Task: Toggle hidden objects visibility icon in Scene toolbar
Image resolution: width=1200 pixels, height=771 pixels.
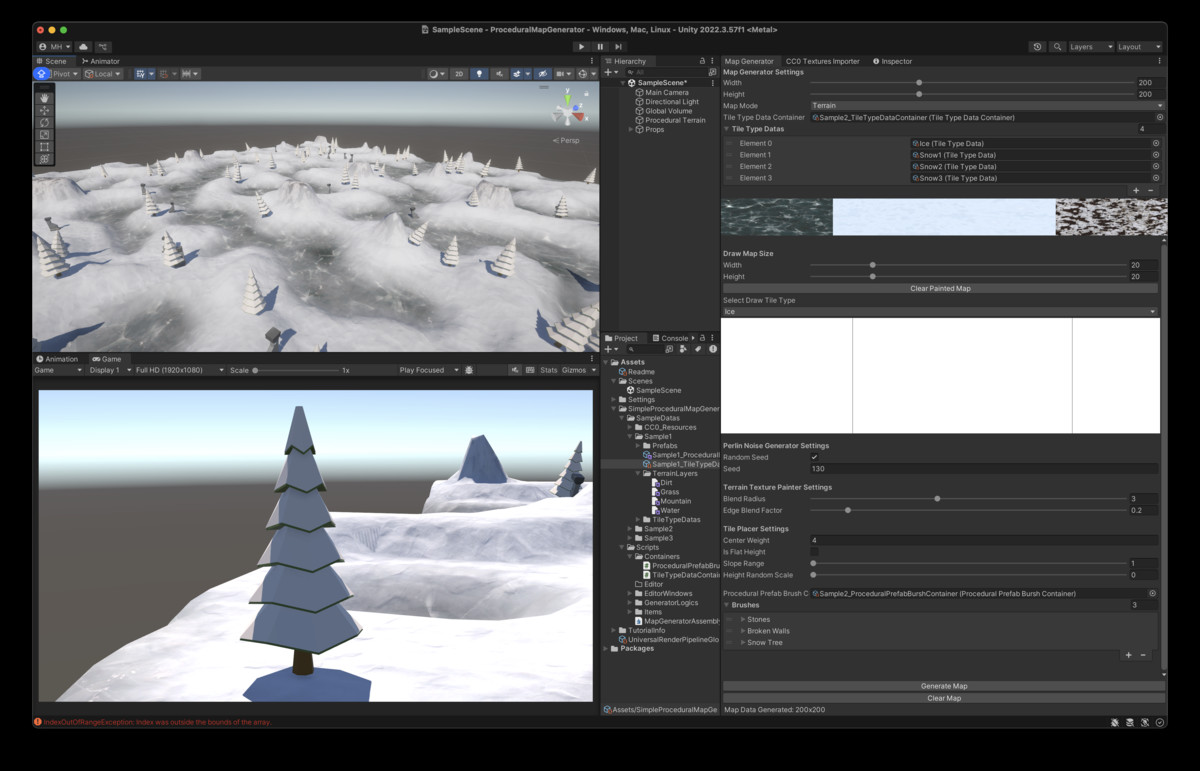Action: coord(541,74)
